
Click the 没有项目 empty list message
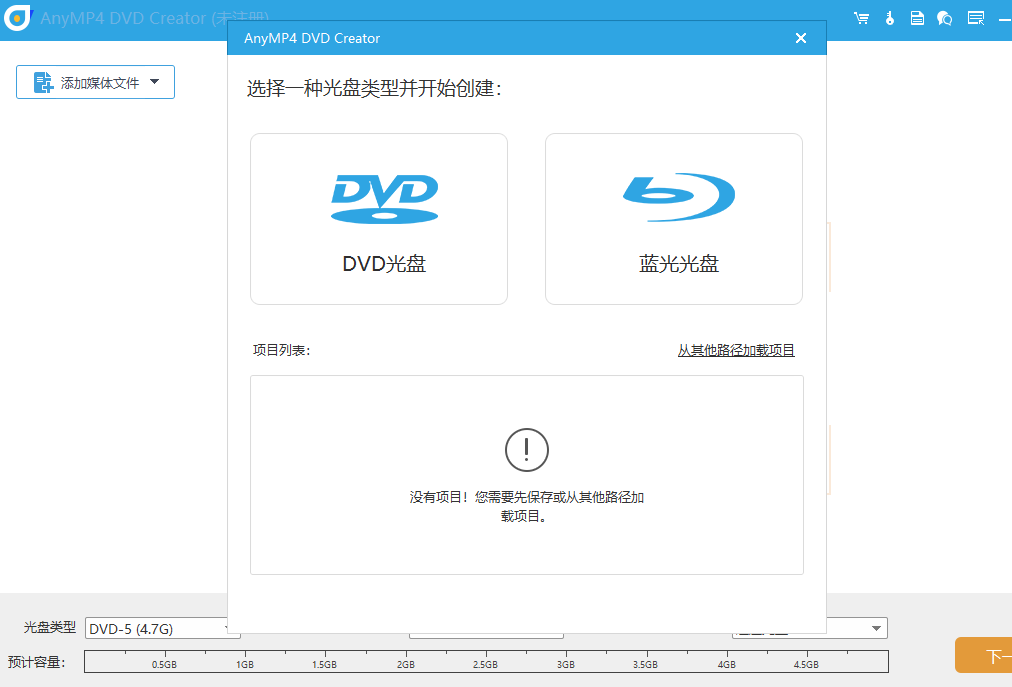click(x=527, y=506)
